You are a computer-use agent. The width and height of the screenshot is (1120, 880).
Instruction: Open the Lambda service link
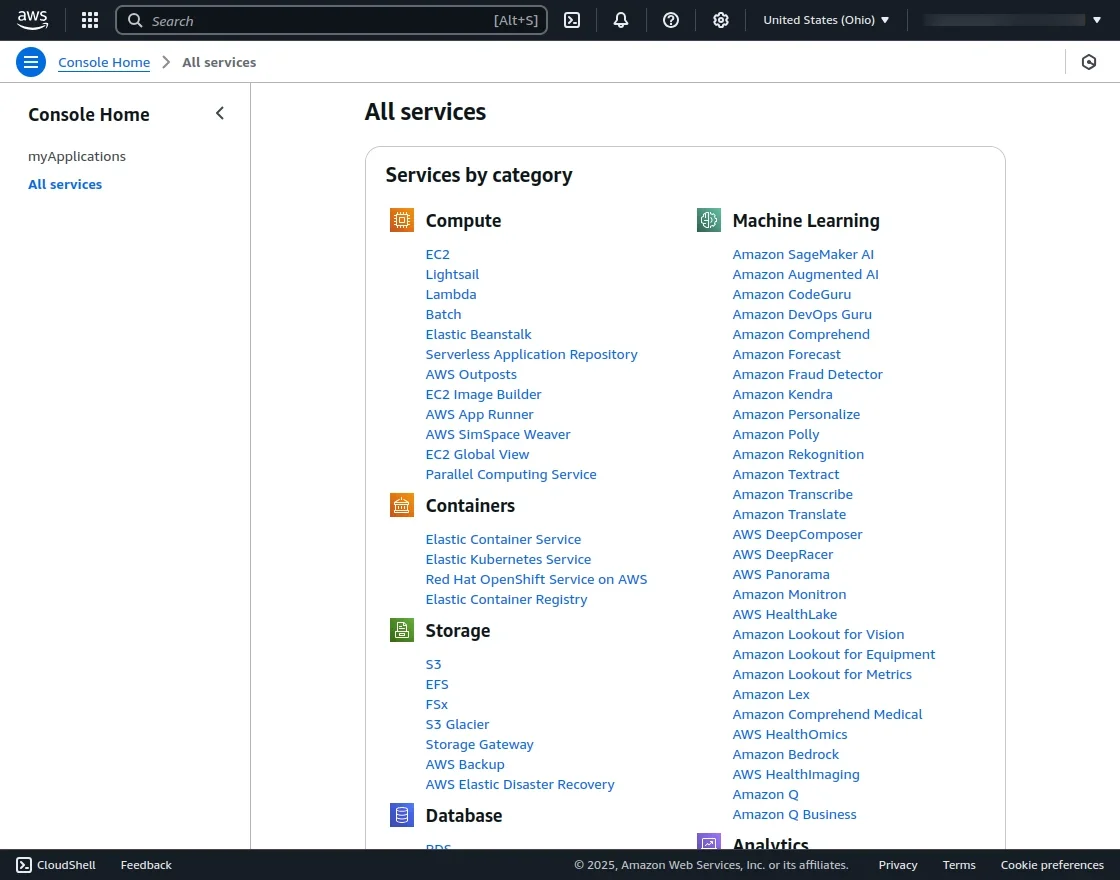451,294
